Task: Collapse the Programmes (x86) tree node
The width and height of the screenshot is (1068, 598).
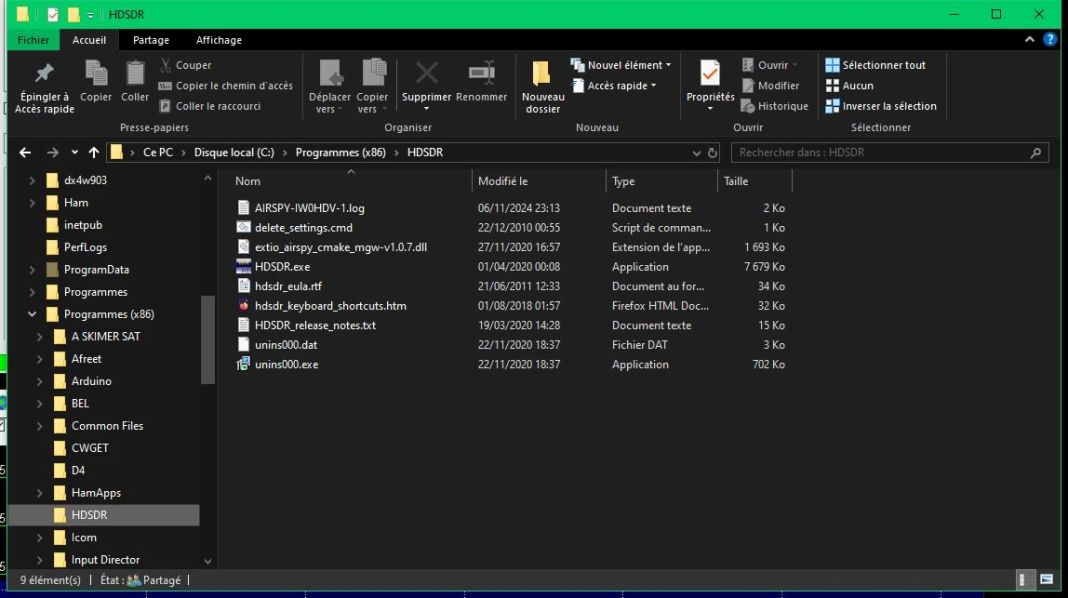Action: 31,314
